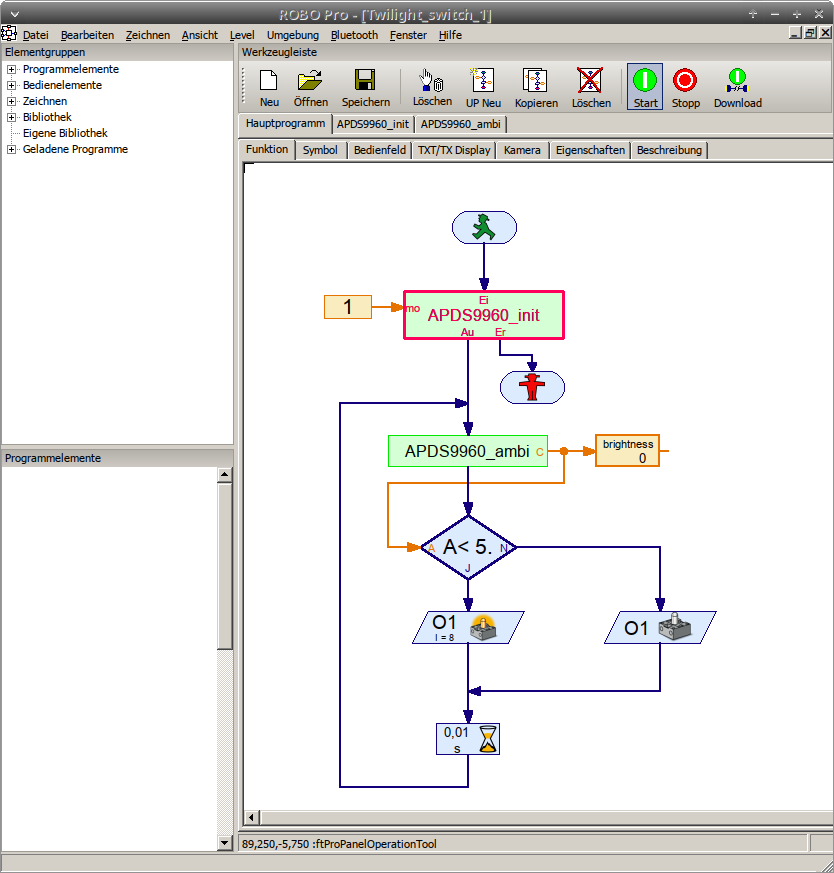Open the Hilfe menu
The height and width of the screenshot is (873, 834).
pyautogui.click(x=450, y=35)
